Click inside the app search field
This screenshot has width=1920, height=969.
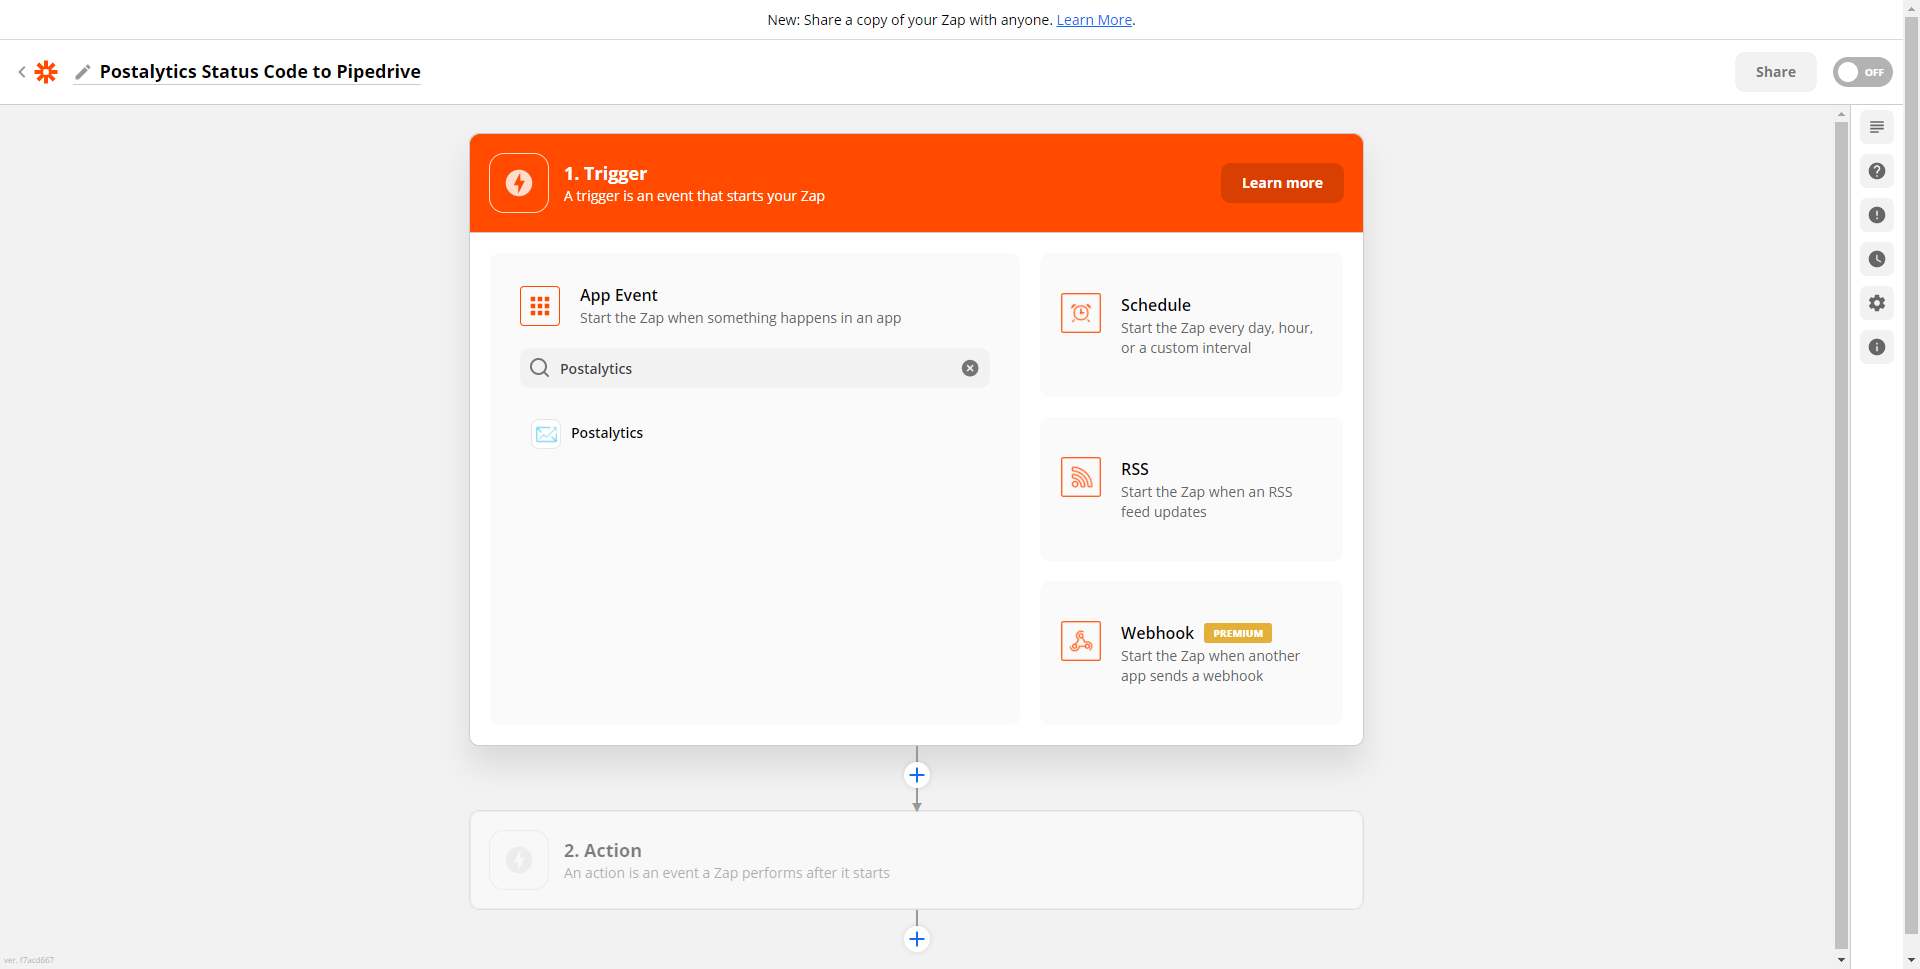[750, 368]
